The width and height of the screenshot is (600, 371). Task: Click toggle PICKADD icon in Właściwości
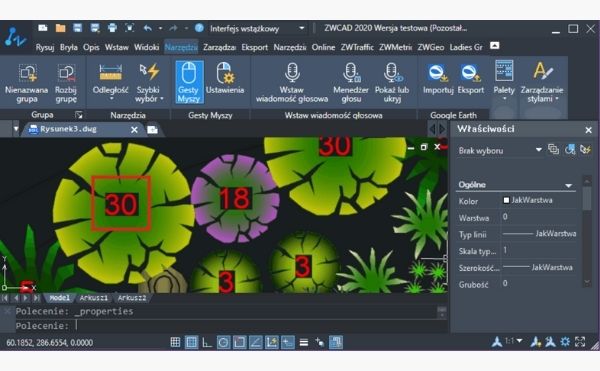tap(553, 150)
